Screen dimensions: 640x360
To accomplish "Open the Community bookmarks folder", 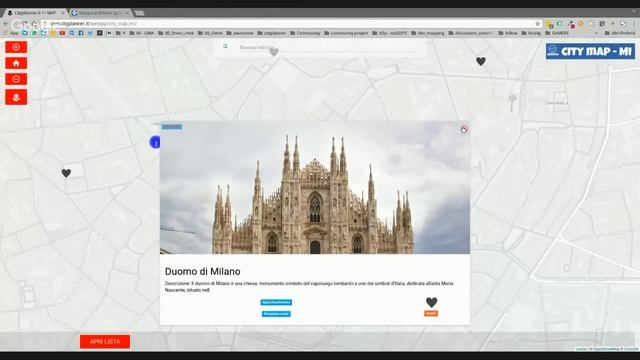I will tap(305, 33).
